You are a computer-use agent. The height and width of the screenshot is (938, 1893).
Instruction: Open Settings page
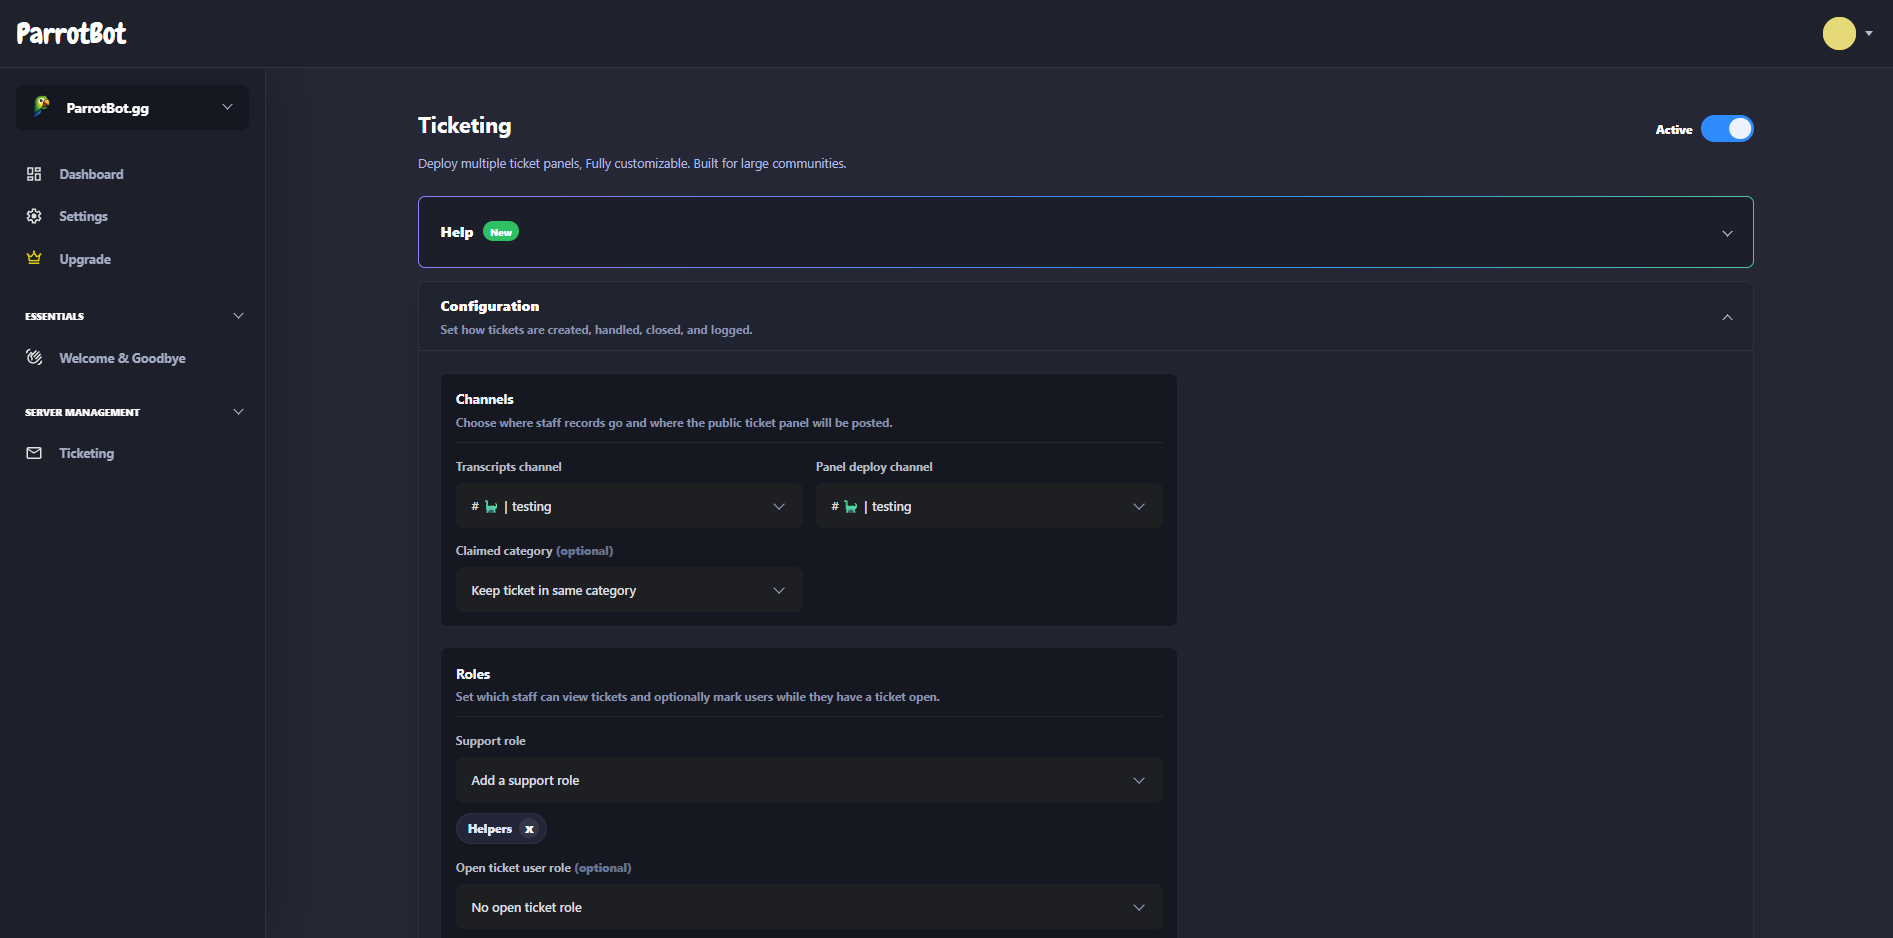pos(83,216)
